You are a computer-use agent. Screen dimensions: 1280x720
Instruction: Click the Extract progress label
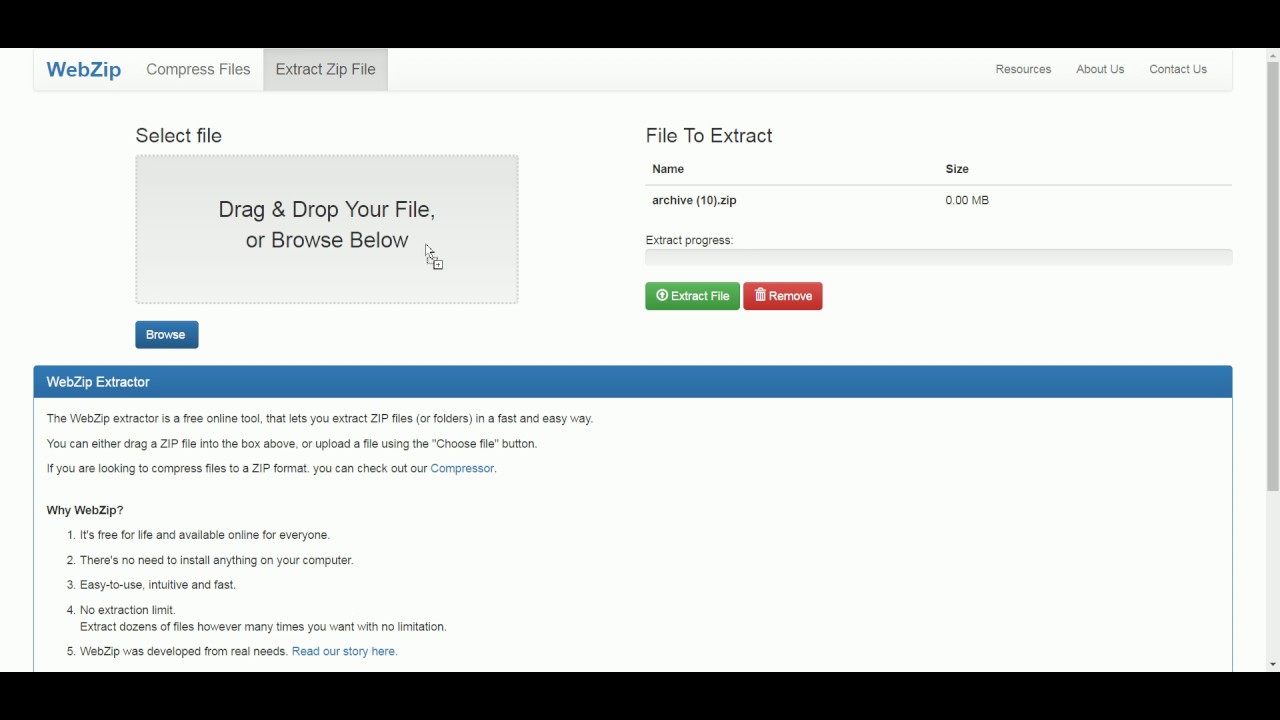tap(689, 240)
